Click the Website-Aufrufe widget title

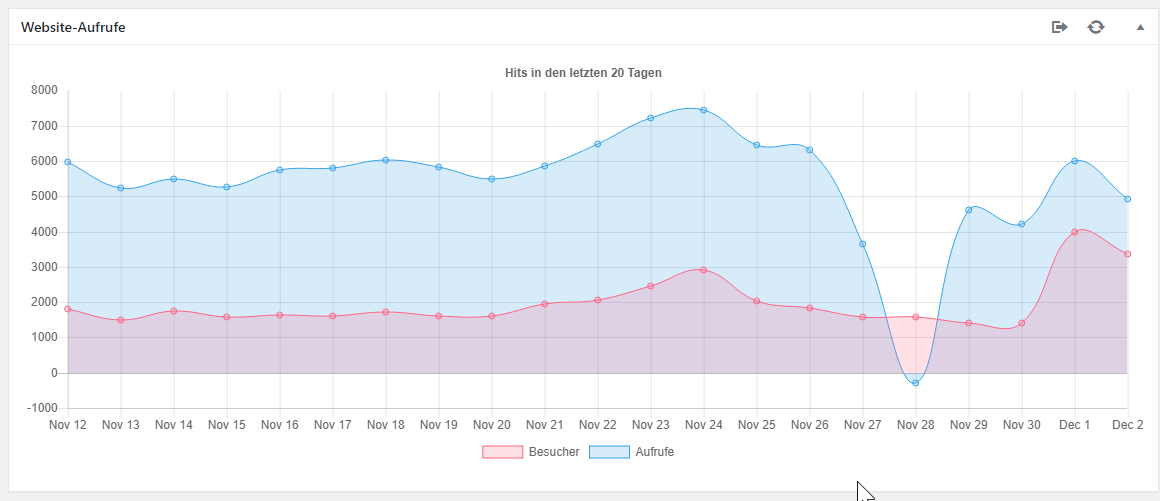click(73, 27)
